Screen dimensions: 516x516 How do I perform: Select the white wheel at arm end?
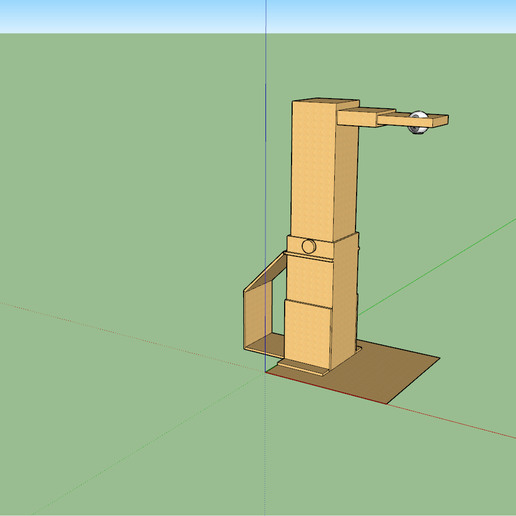coord(418,123)
